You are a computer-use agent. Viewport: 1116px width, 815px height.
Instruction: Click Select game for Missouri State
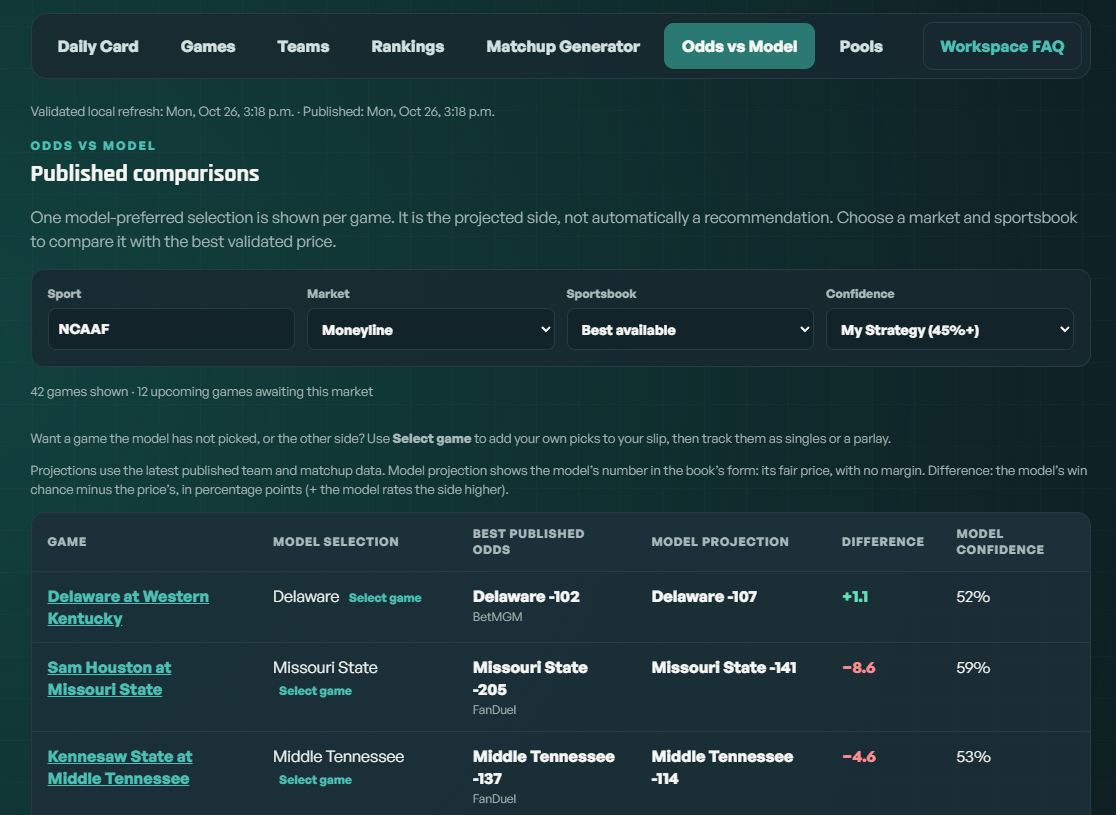315,690
